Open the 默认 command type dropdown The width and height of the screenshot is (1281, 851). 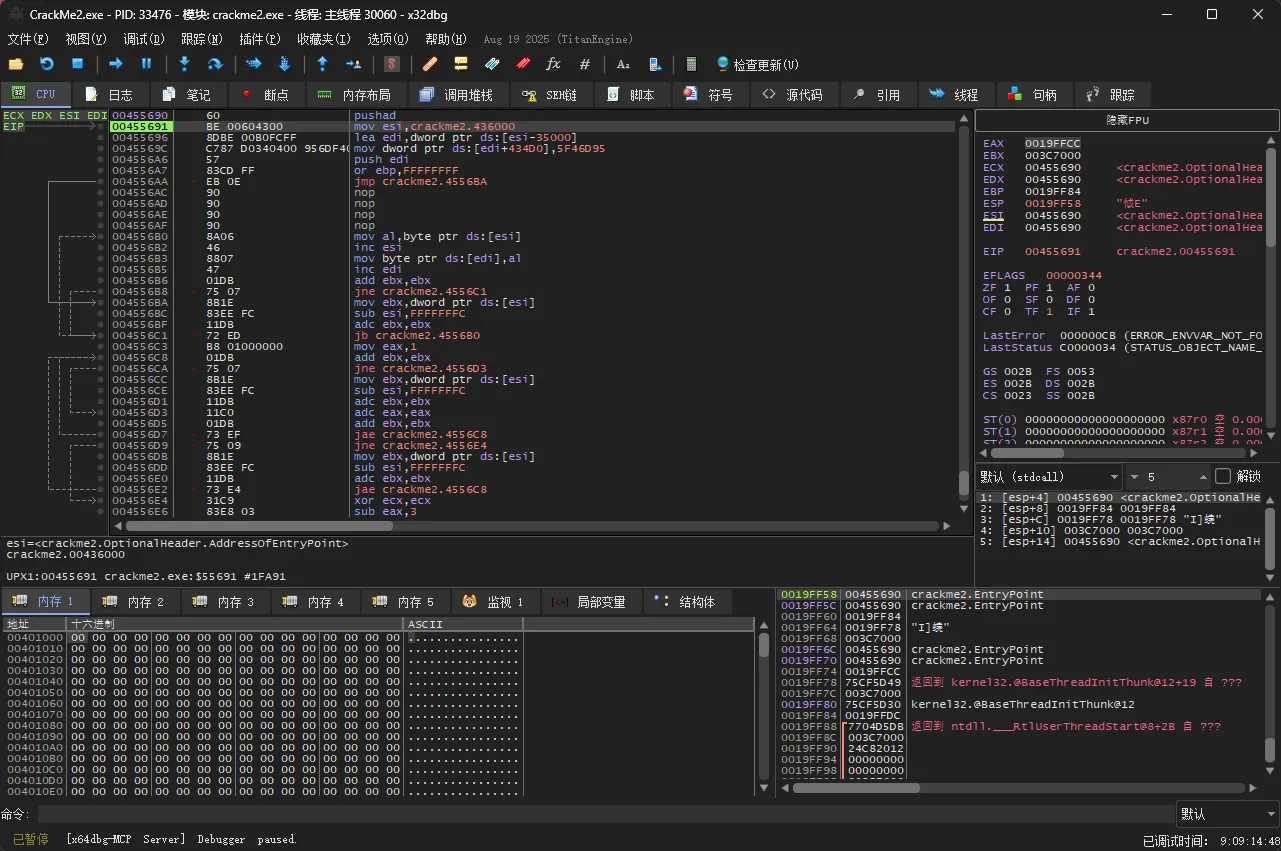pos(1227,814)
